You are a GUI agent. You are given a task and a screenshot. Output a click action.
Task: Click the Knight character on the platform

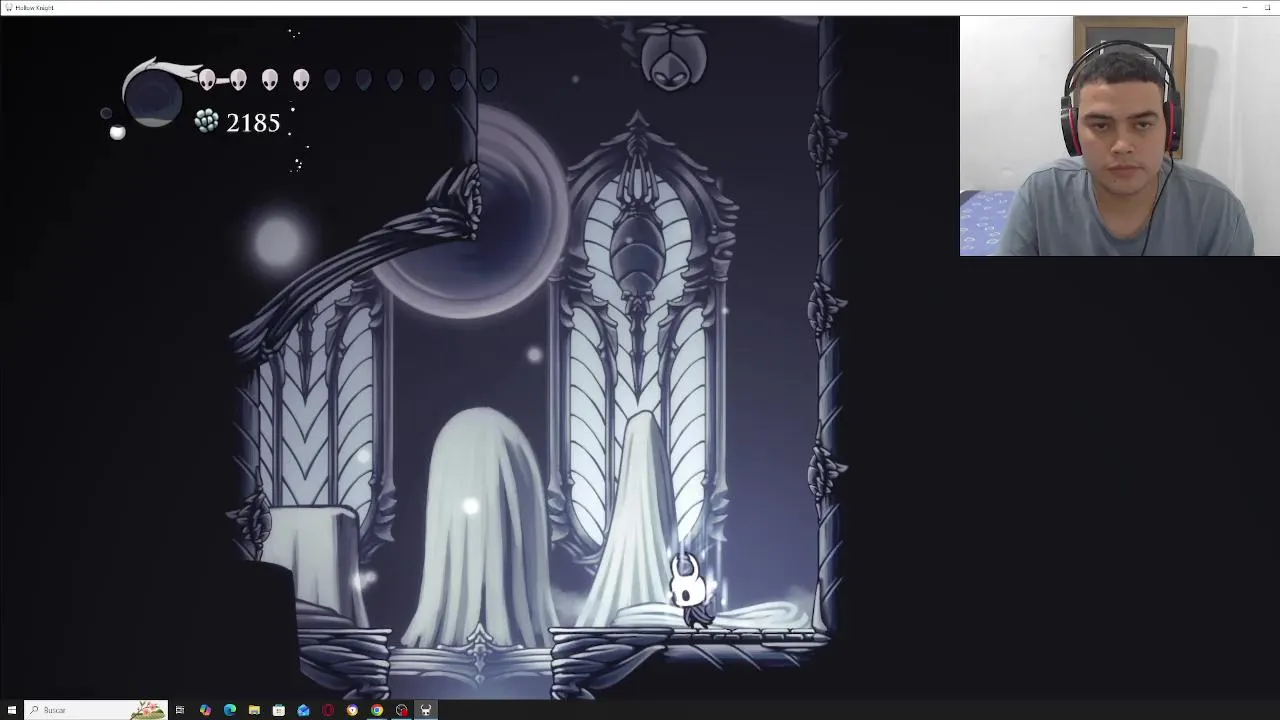pos(688,590)
